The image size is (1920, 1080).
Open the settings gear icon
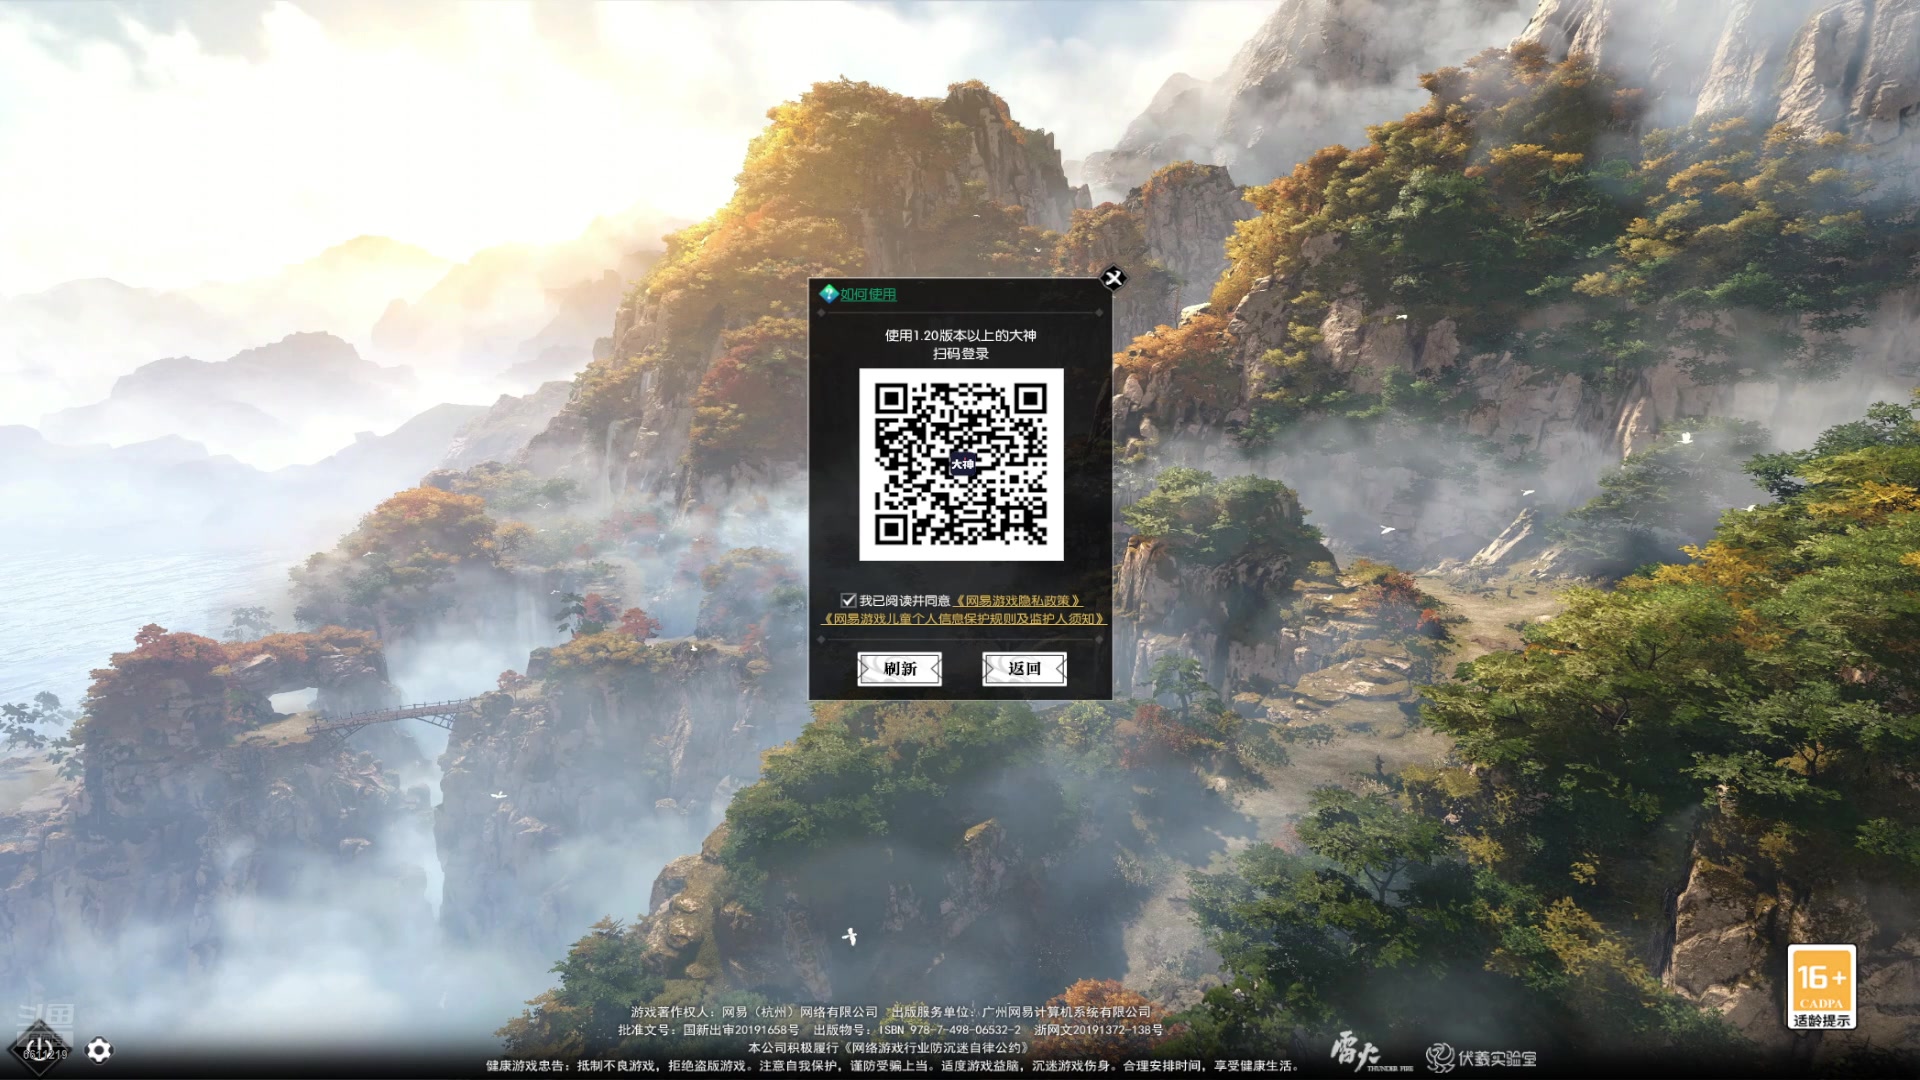[x=99, y=1050]
